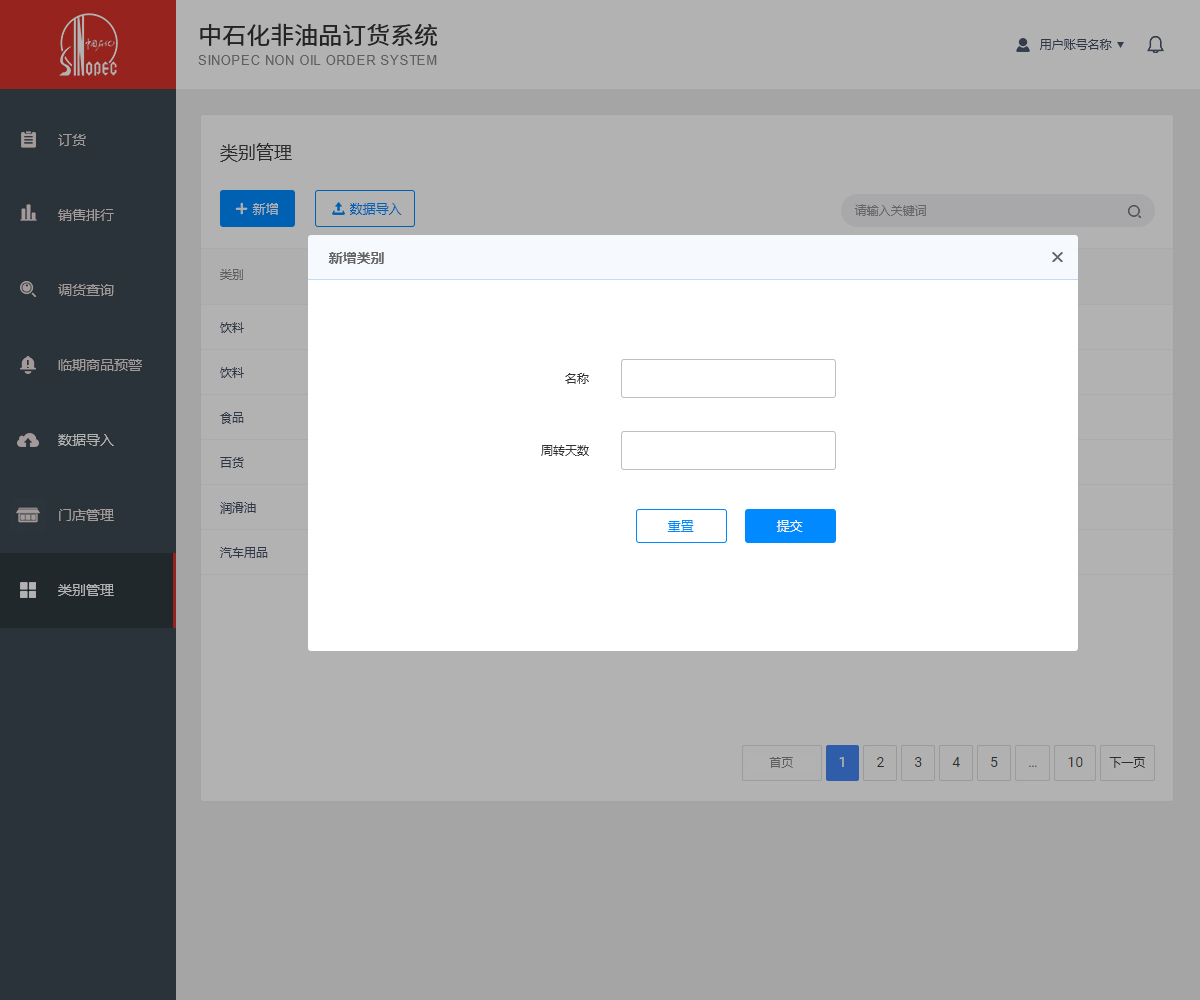
Task: Open the 订货 clipboard icon in the sidebar
Action: (x=29, y=140)
